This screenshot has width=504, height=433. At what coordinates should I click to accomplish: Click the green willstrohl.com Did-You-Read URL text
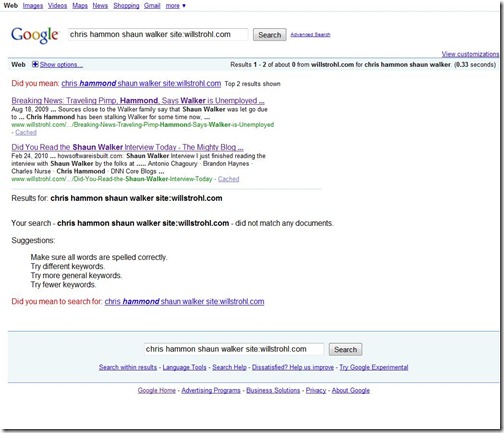tap(112, 179)
